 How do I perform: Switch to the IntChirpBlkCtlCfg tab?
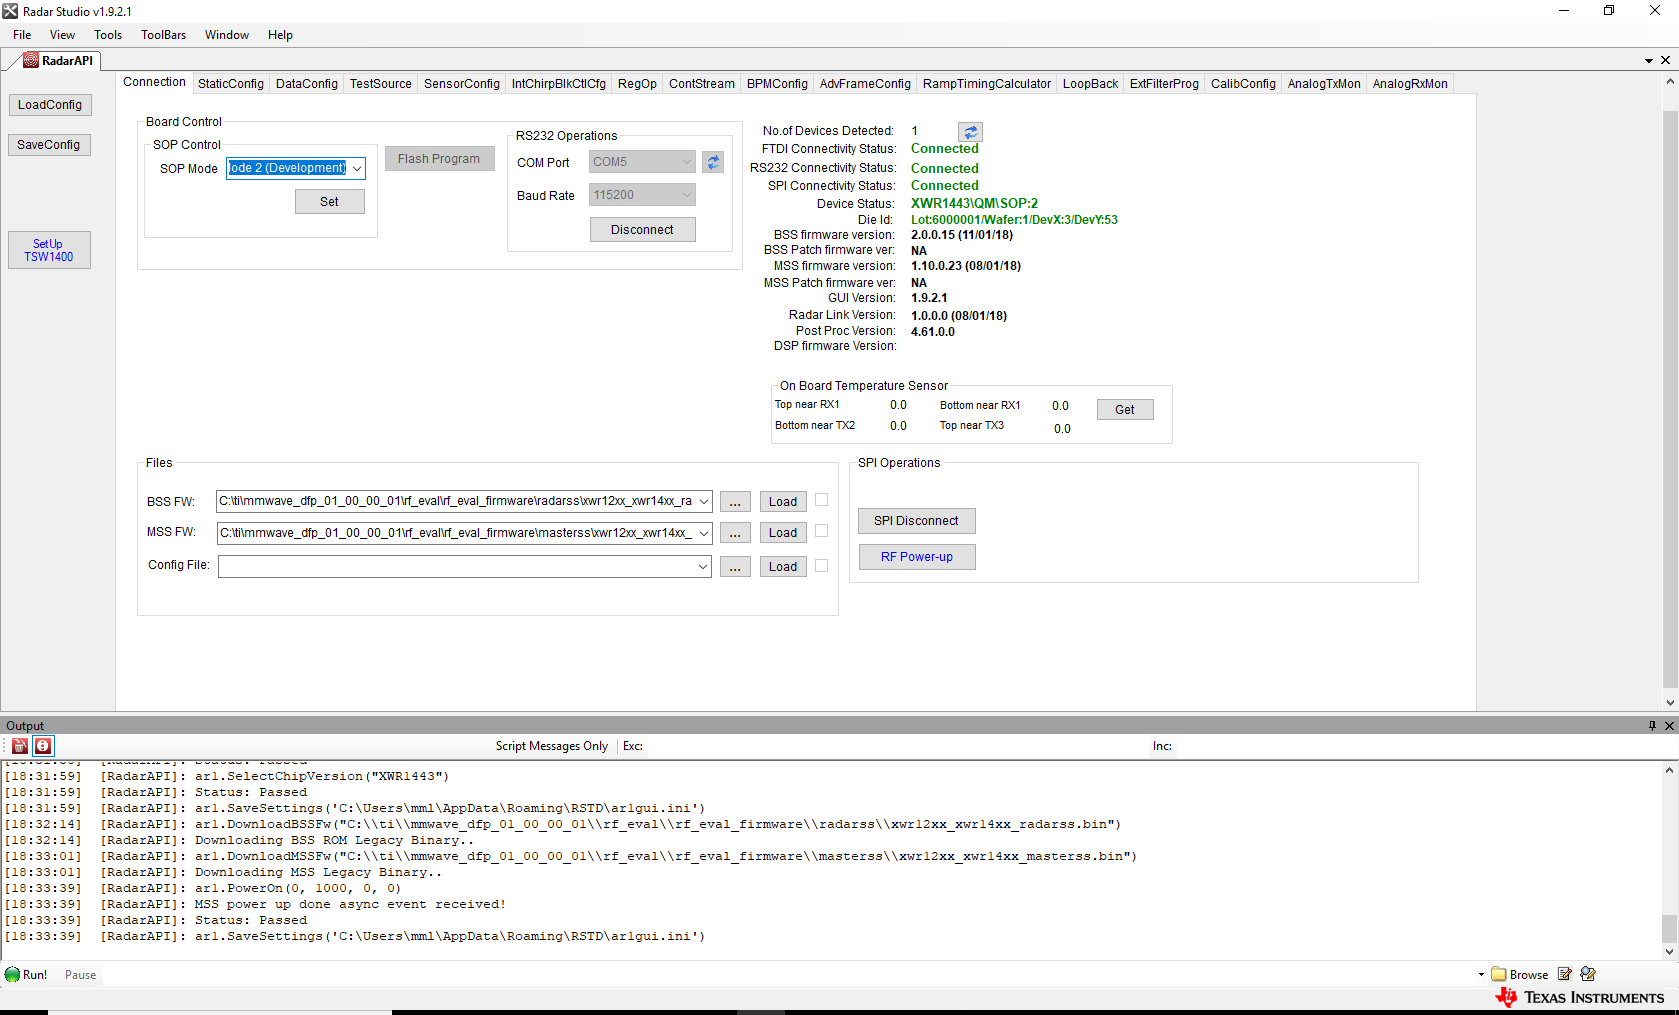pyautogui.click(x=559, y=84)
